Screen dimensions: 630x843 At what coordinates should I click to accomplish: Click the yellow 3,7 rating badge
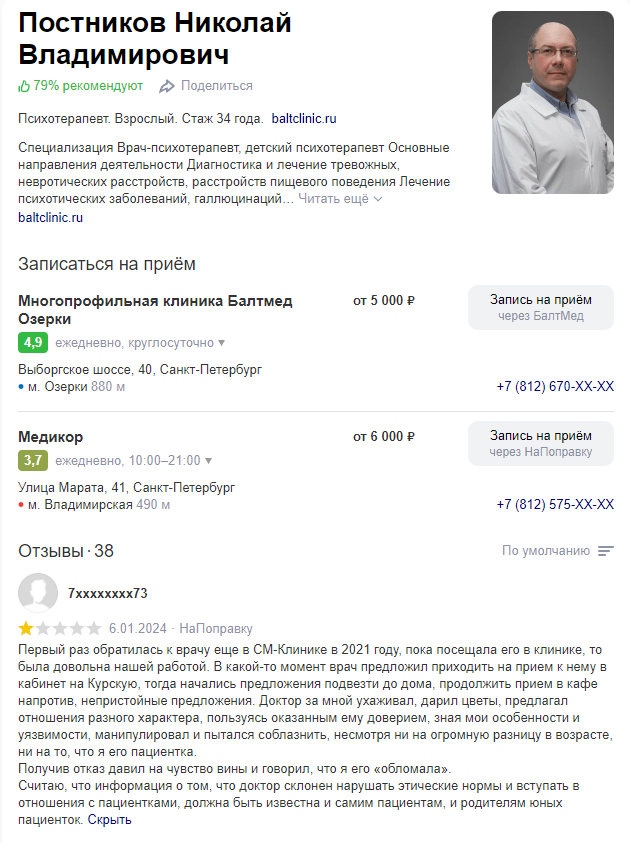point(32,461)
